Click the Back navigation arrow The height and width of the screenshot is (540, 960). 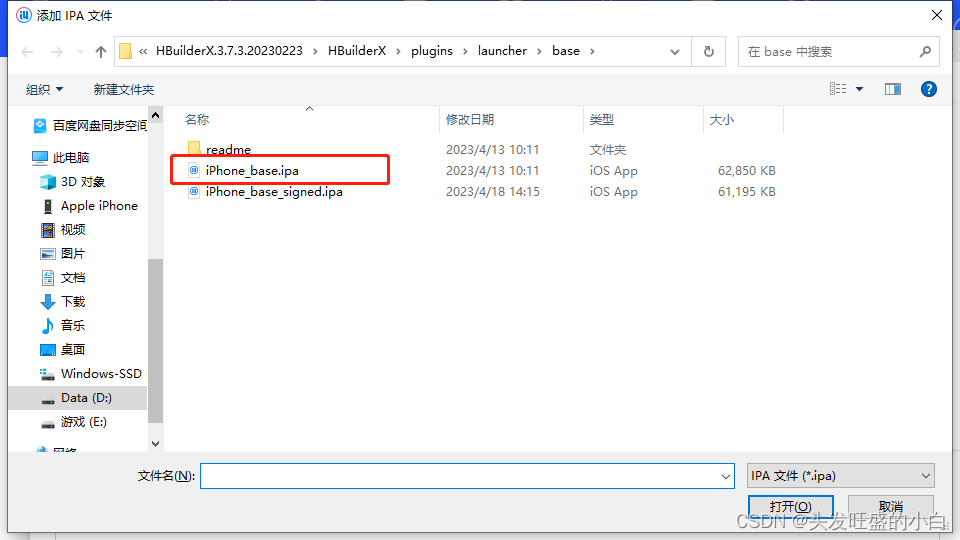pos(28,52)
